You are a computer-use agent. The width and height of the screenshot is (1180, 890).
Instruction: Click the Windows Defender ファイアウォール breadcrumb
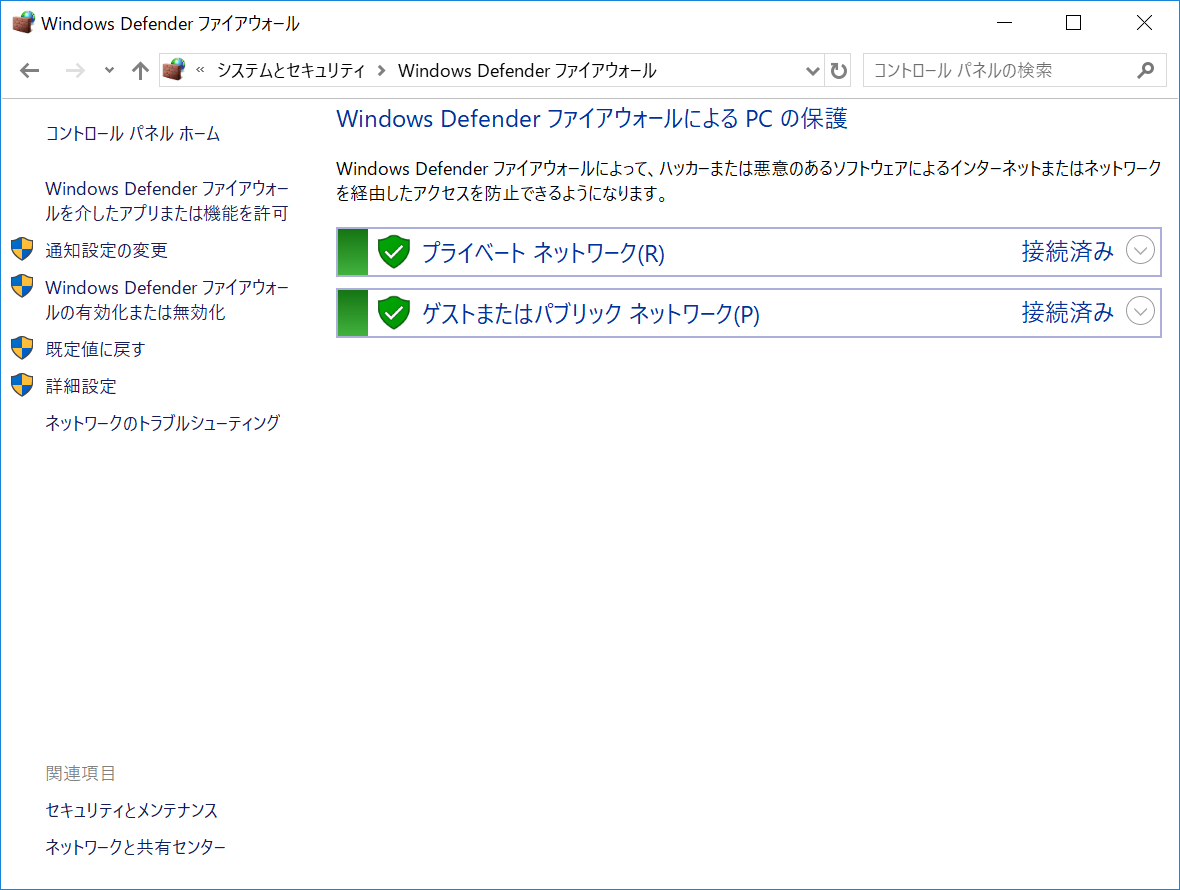click(x=527, y=71)
